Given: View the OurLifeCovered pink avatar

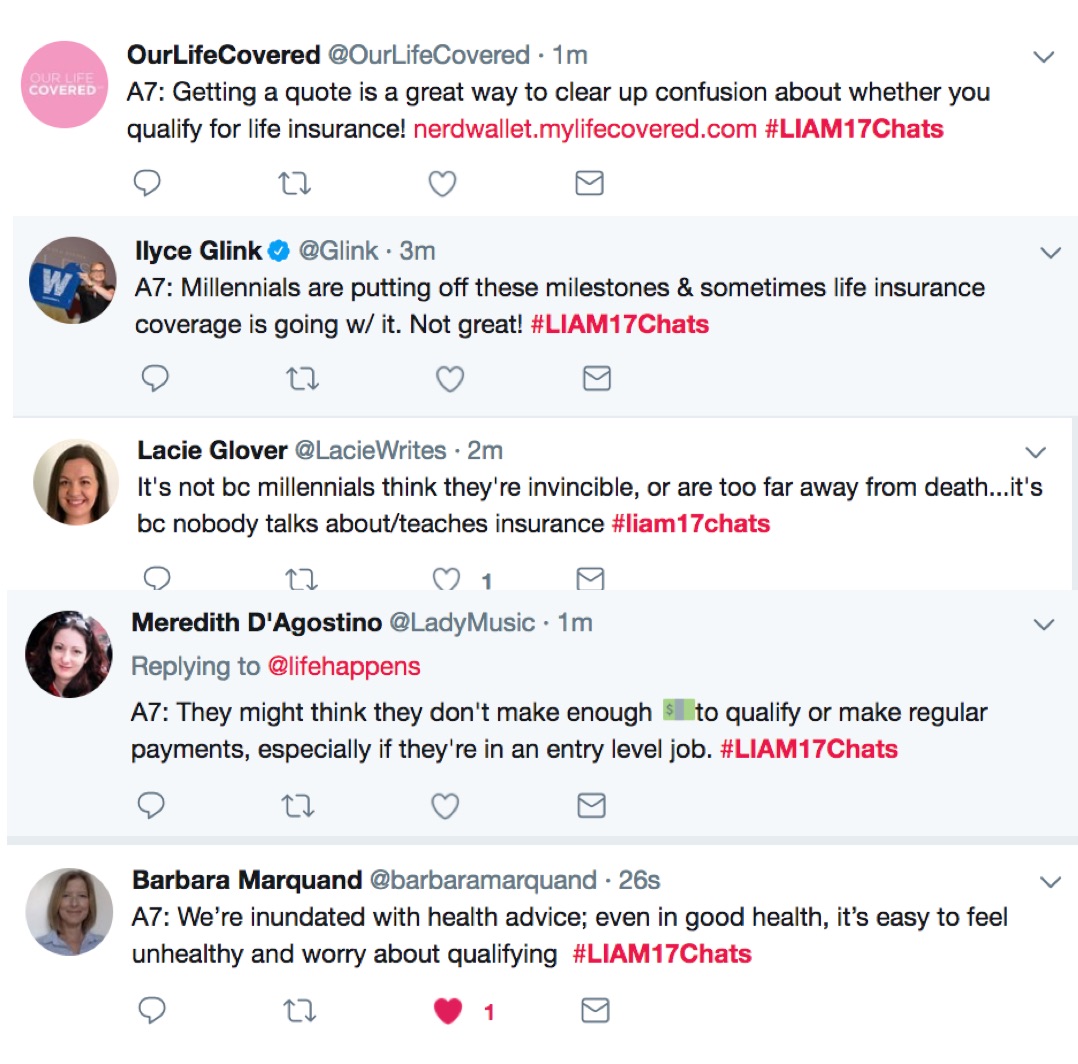Looking at the screenshot, I should click(x=64, y=85).
